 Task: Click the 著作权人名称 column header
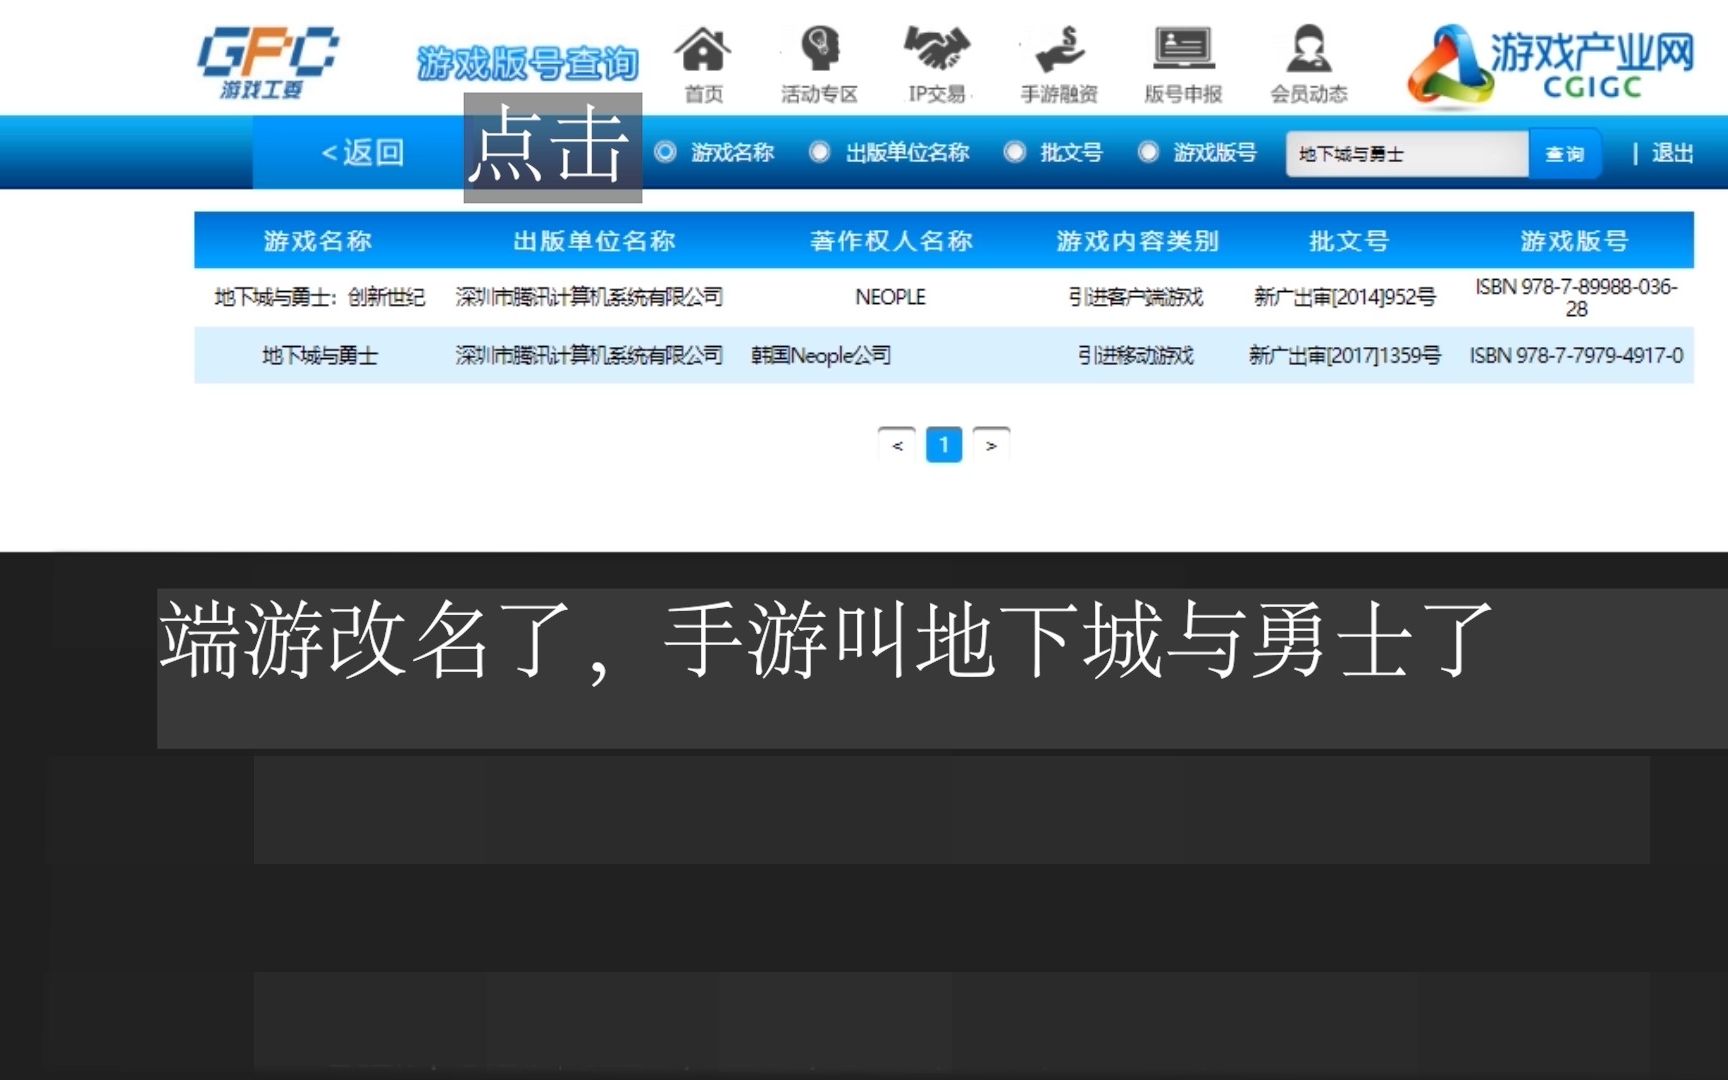pyautogui.click(x=891, y=241)
